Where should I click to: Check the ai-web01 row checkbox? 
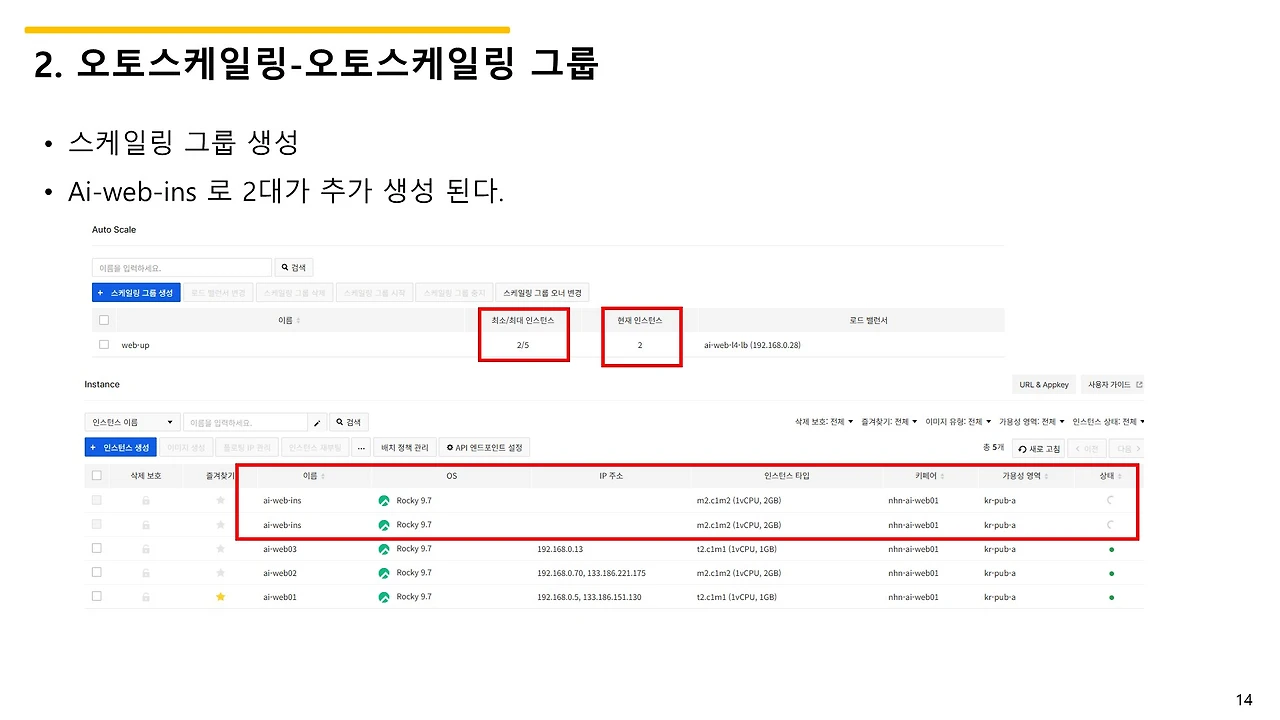coord(96,596)
